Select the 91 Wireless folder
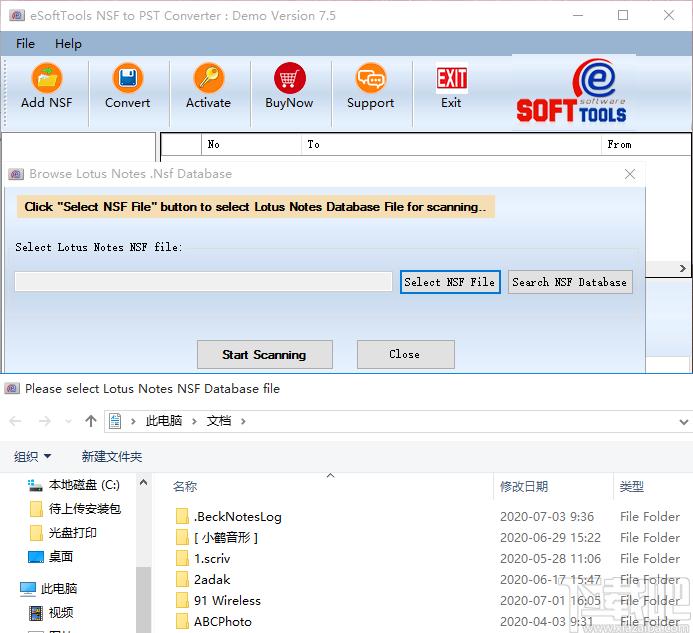This screenshot has height=633, width=693. (227, 601)
